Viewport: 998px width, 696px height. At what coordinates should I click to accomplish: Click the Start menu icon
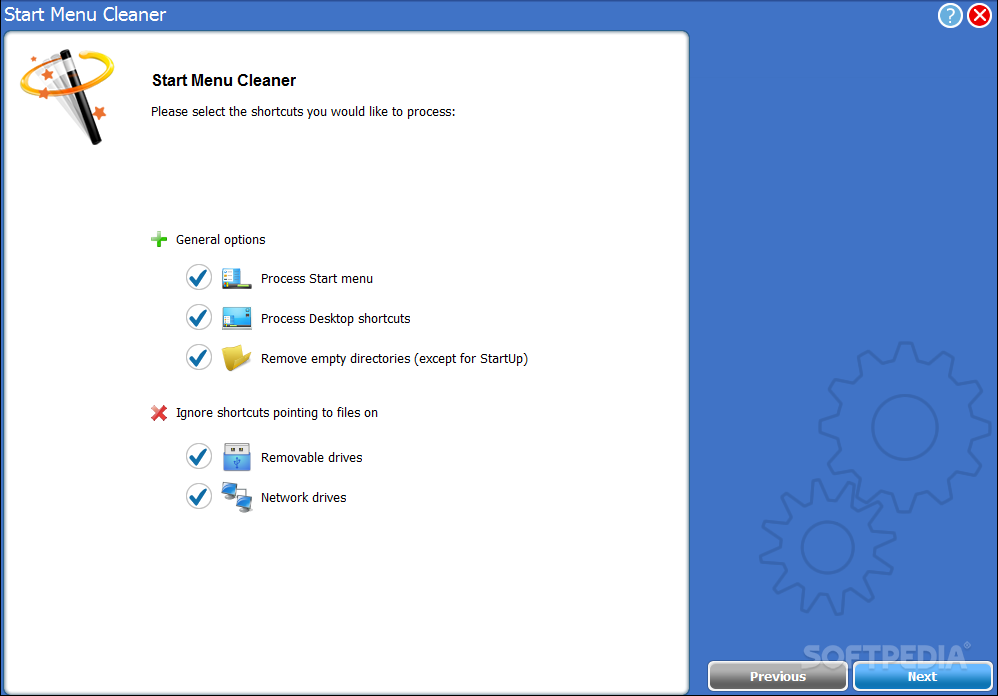[x=236, y=278]
